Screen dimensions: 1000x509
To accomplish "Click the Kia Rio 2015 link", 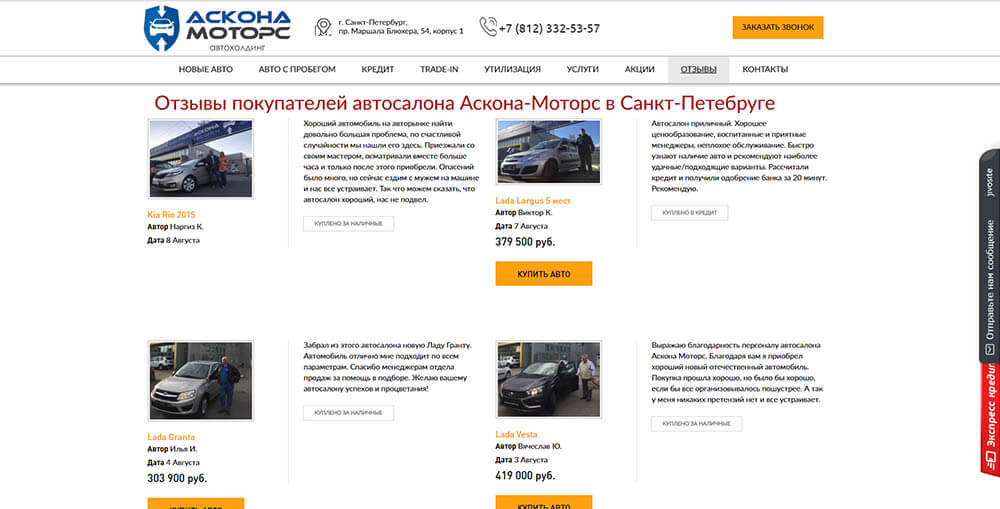I will click(172, 215).
